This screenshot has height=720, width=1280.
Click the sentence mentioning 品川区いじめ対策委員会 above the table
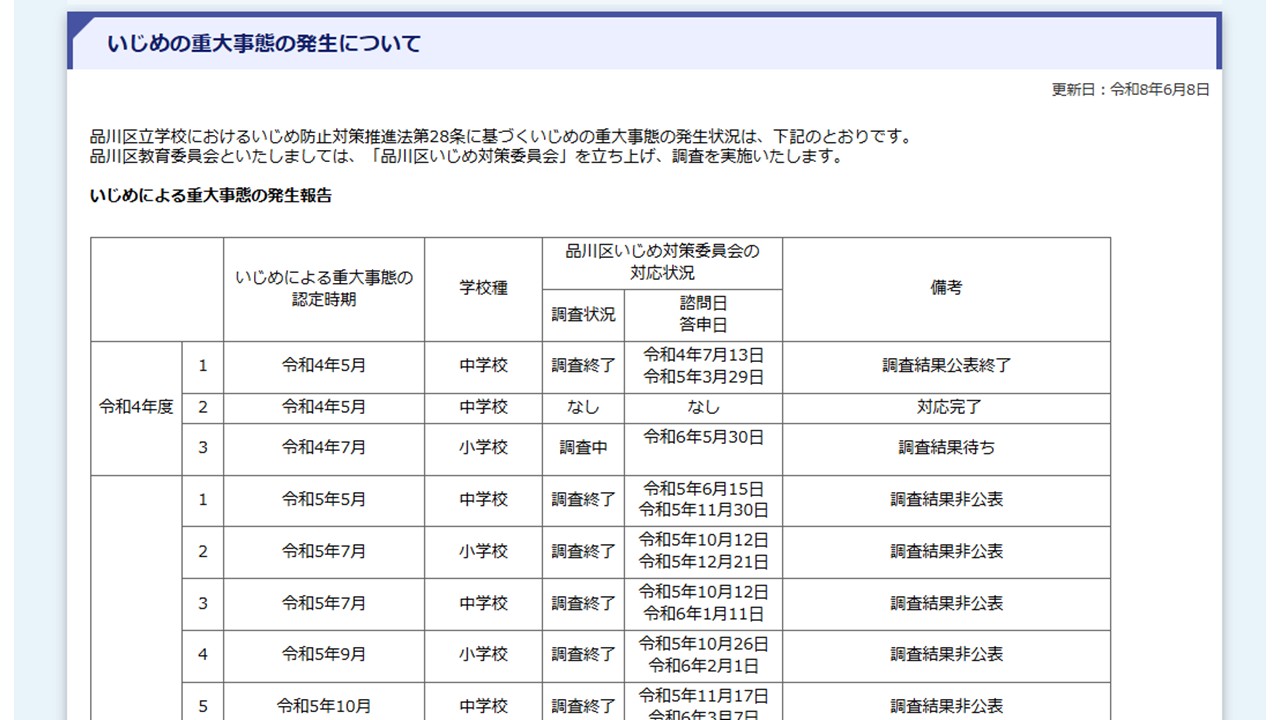click(x=466, y=156)
